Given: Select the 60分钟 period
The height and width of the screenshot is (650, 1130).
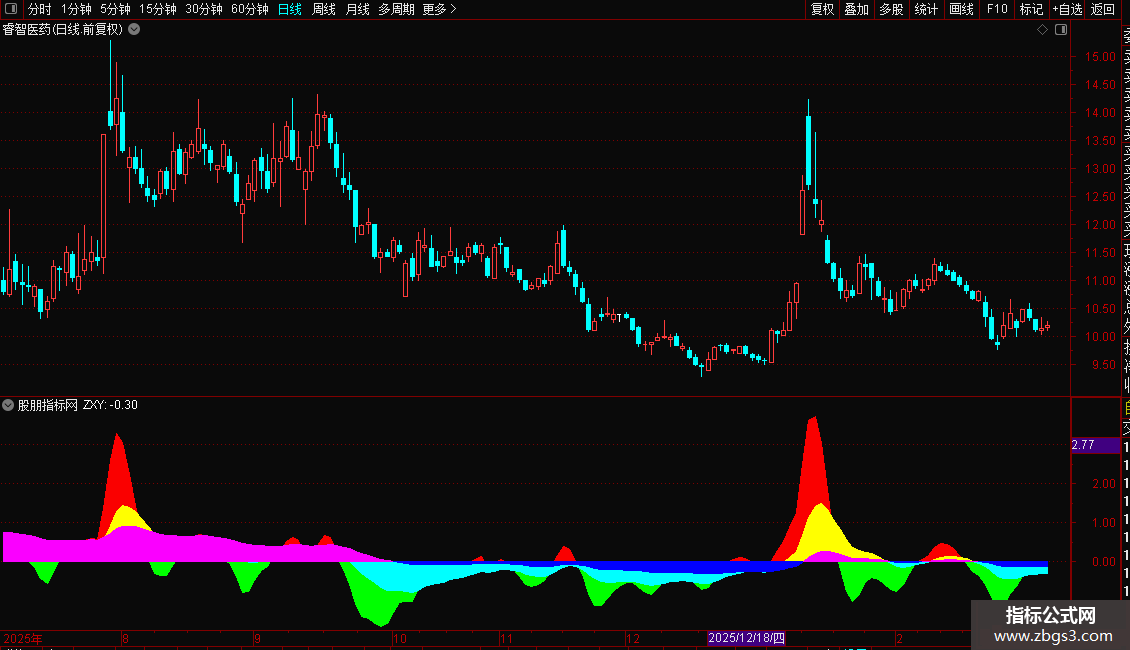Looking at the screenshot, I should [250, 9].
